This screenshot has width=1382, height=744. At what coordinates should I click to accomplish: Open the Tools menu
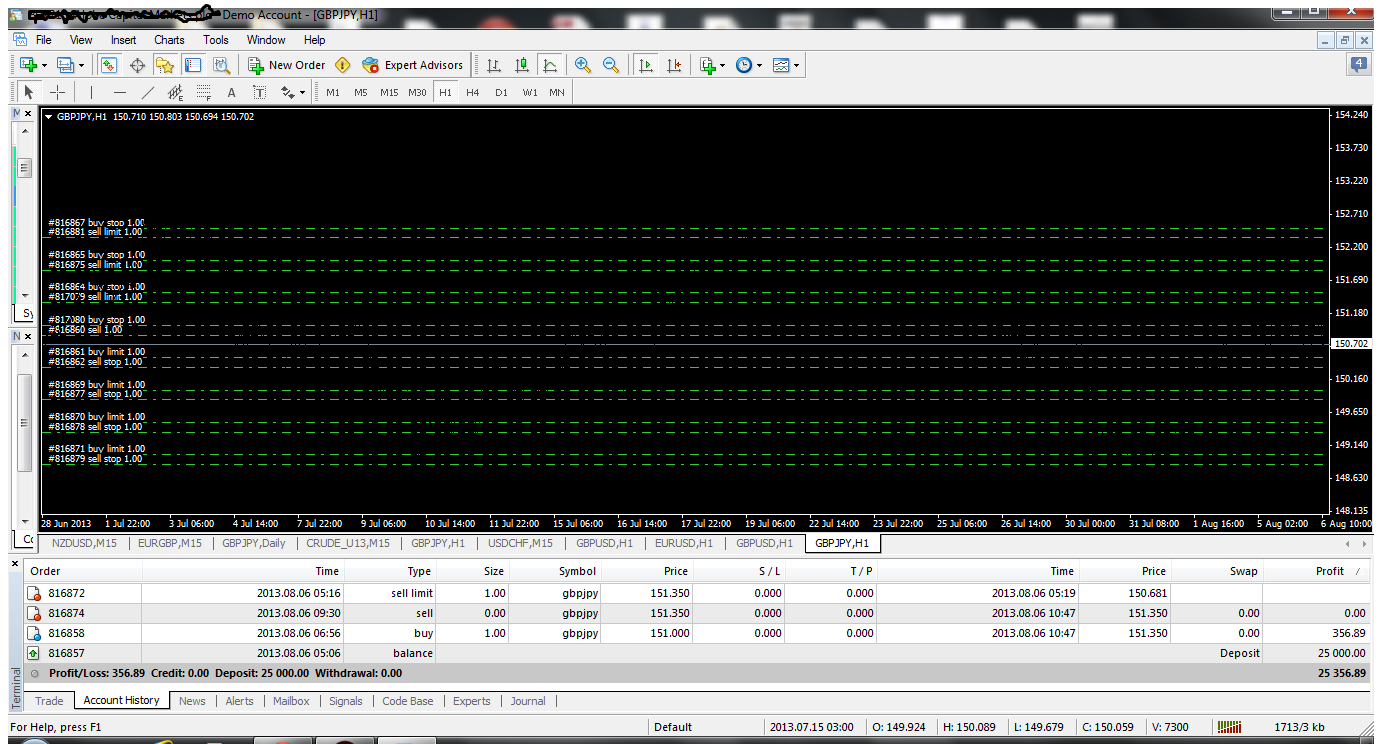(216, 40)
